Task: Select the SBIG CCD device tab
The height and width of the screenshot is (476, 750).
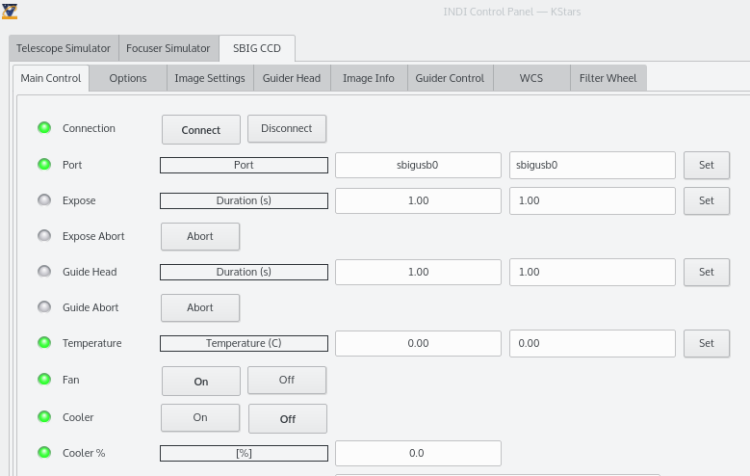Action: pyautogui.click(x=257, y=48)
